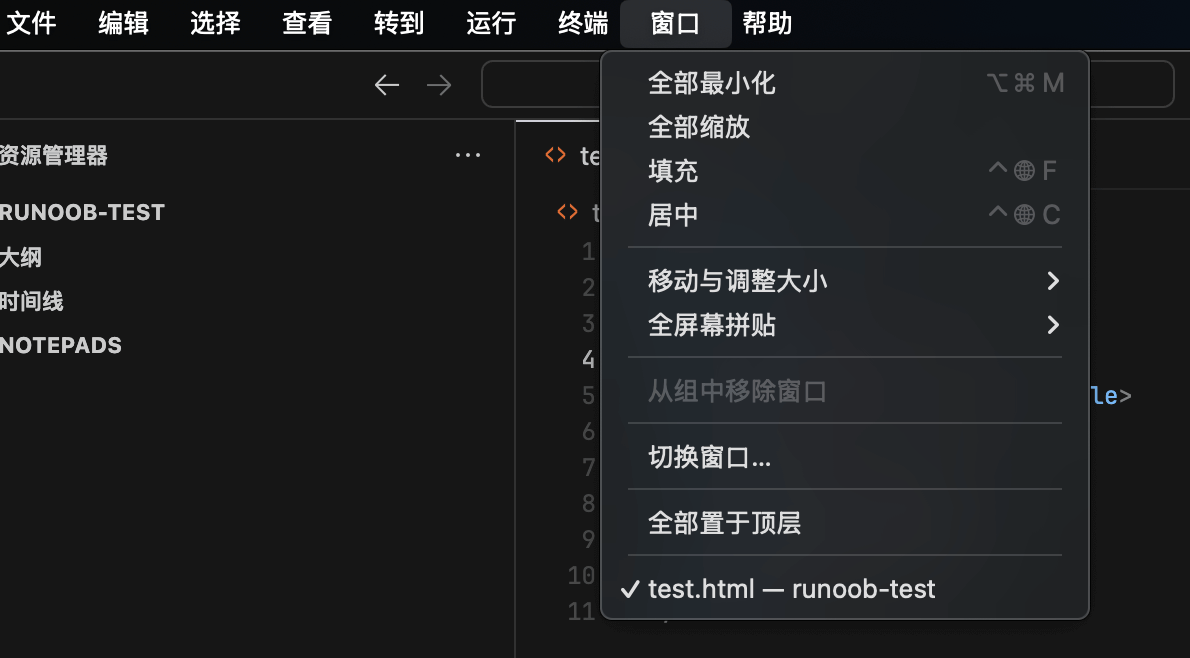The width and height of the screenshot is (1190, 658).
Task: Open the 终端 menu in menu bar
Action: click(583, 23)
